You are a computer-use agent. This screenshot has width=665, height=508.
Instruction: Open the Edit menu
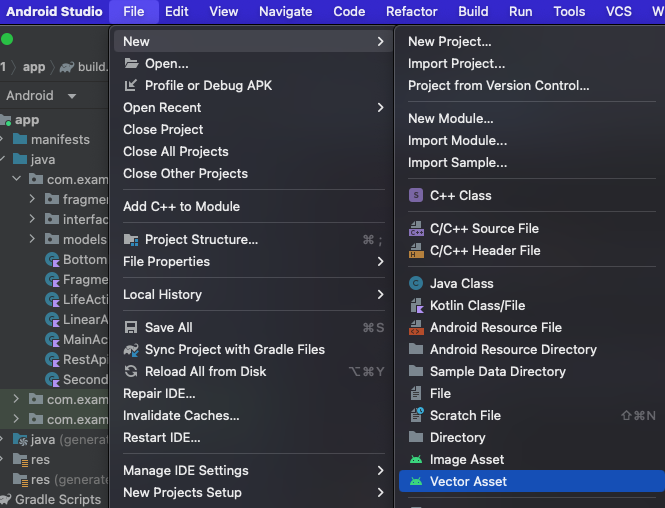(176, 11)
